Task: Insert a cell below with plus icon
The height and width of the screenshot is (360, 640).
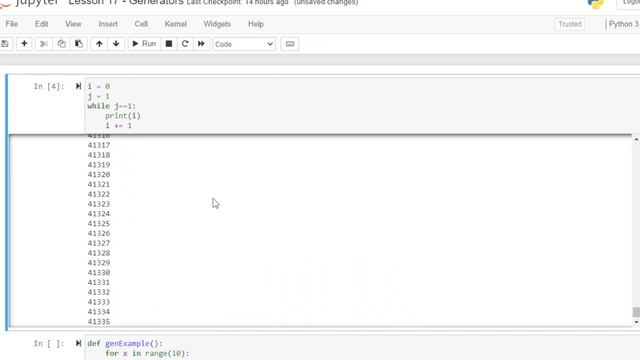Action: click(x=24, y=44)
